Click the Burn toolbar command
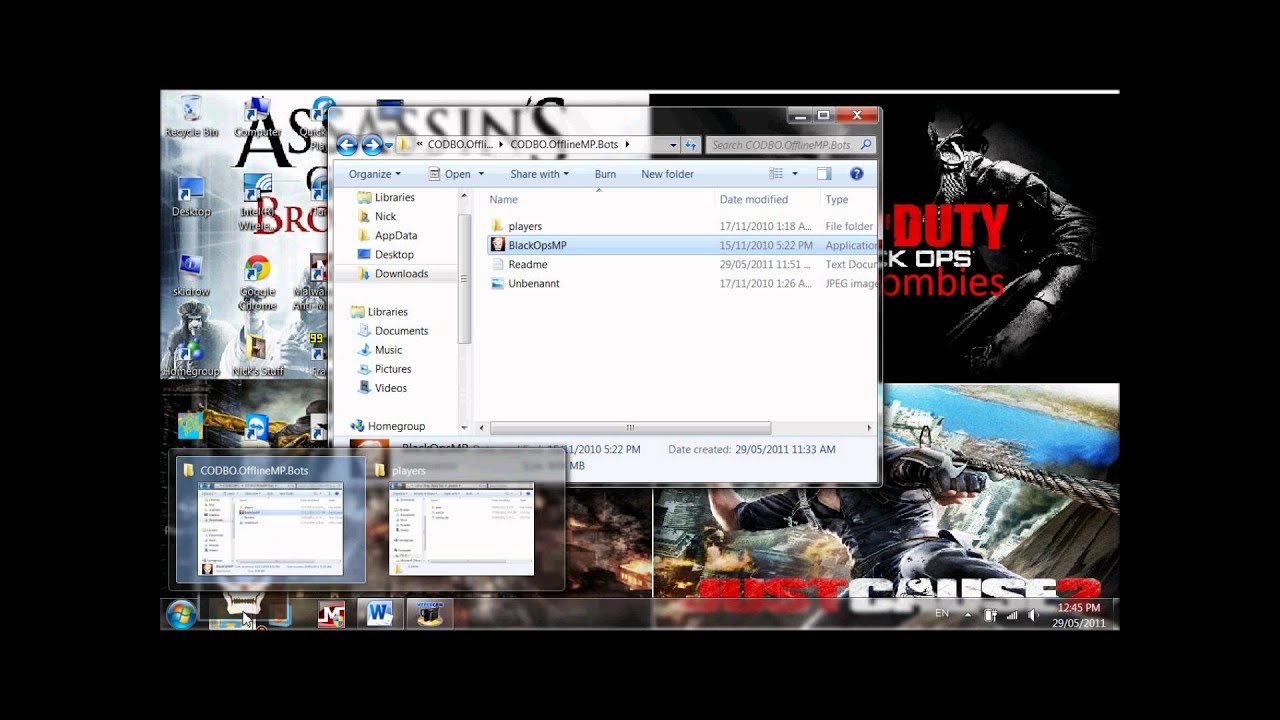The height and width of the screenshot is (720, 1280). (x=605, y=174)
